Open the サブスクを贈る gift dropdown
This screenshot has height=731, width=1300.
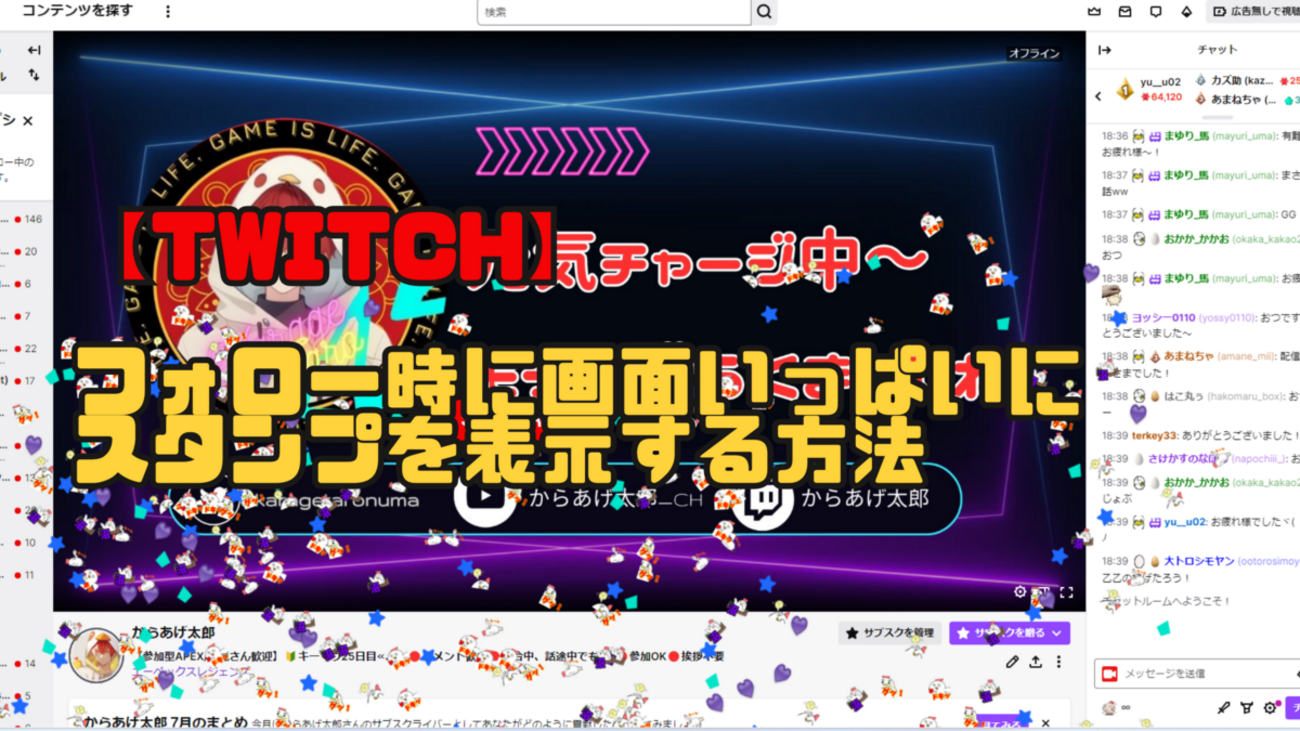pyautogui.click(x=1010, y=633)
